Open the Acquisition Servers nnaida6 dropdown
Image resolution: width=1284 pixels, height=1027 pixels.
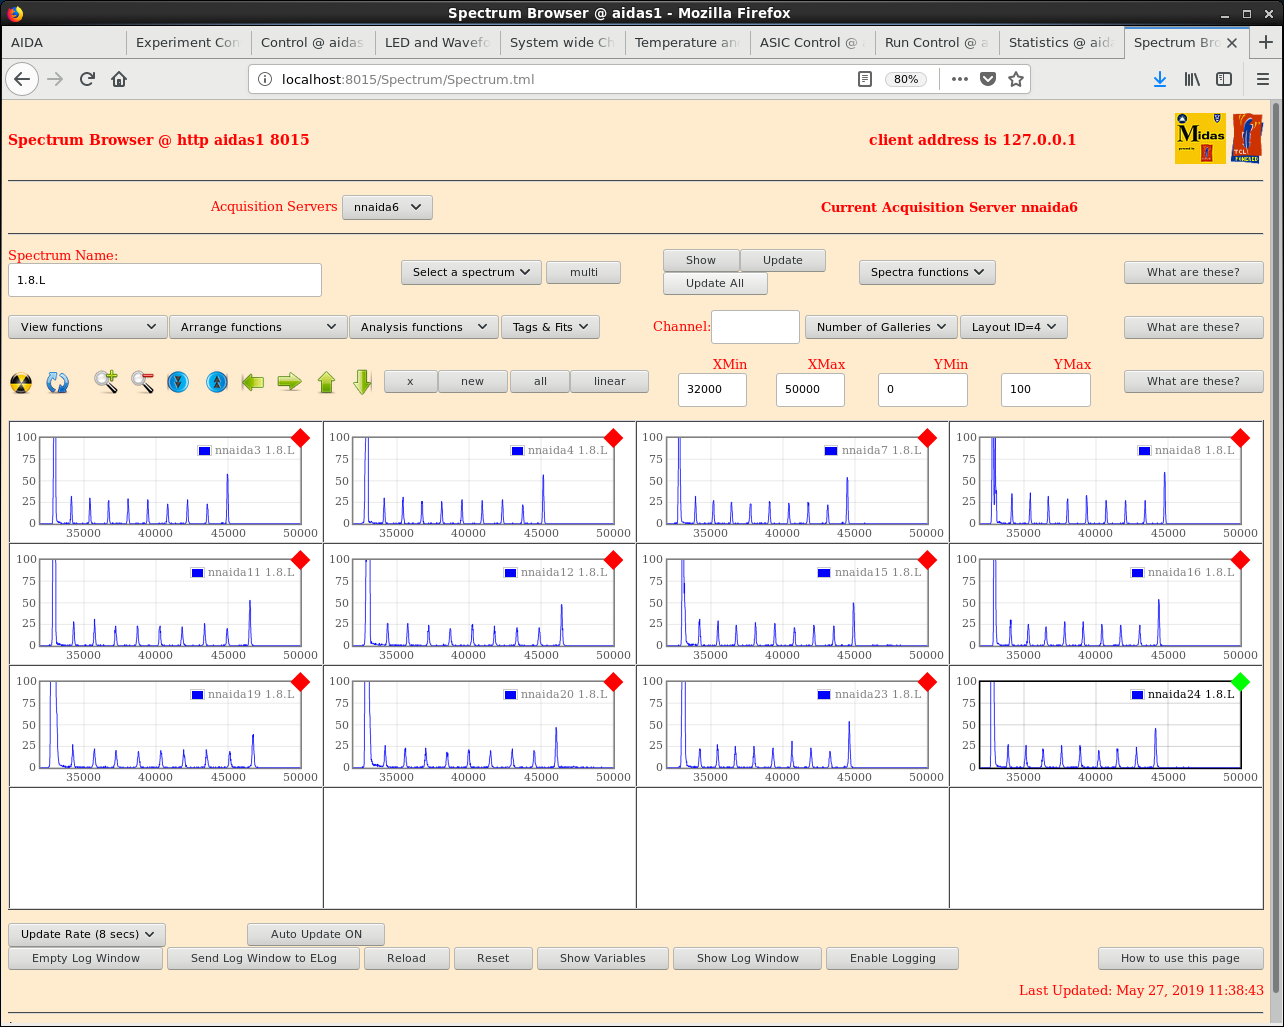[387, 207]
